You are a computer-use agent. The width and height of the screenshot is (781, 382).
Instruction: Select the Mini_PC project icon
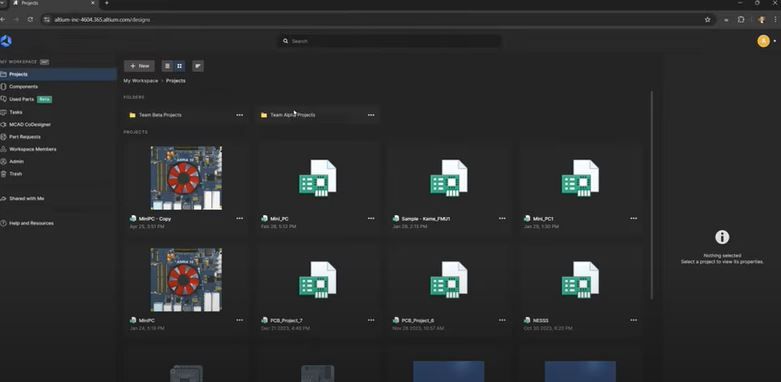tap(317, 178)
